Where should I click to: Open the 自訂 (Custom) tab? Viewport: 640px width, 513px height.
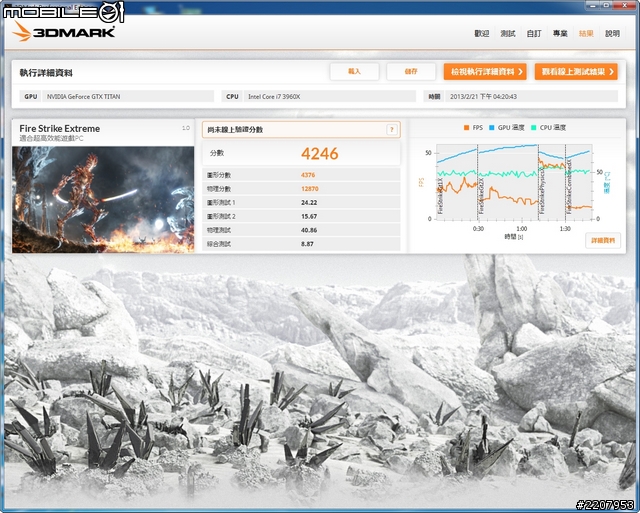click(x=534, y=33)
